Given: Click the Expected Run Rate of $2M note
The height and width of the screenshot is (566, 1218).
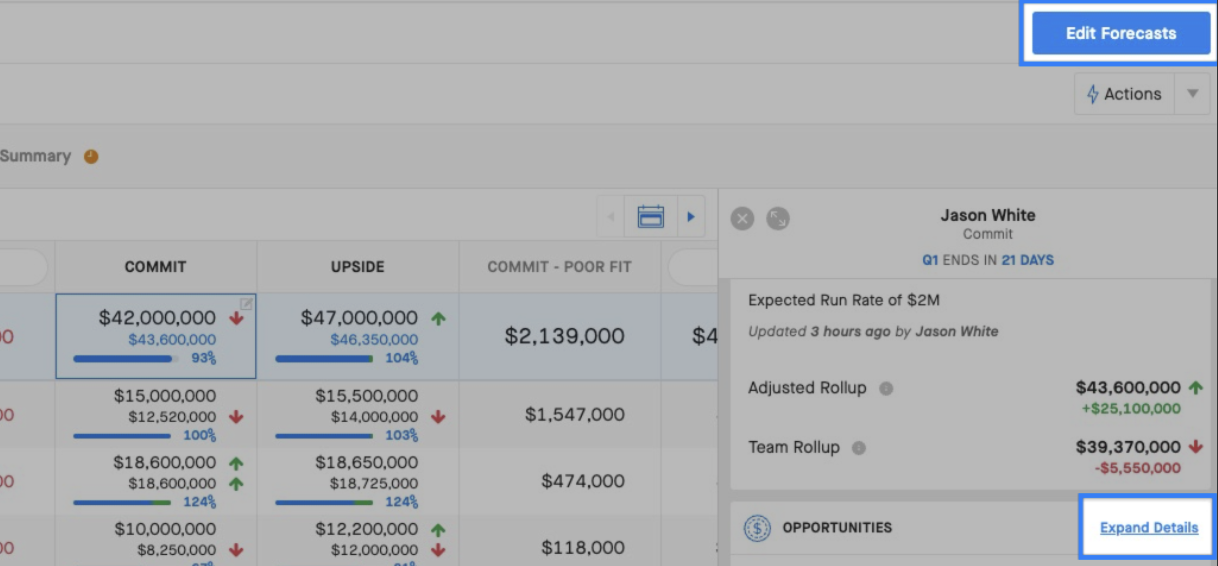Looking at the screenshot, I should (844, 300).
